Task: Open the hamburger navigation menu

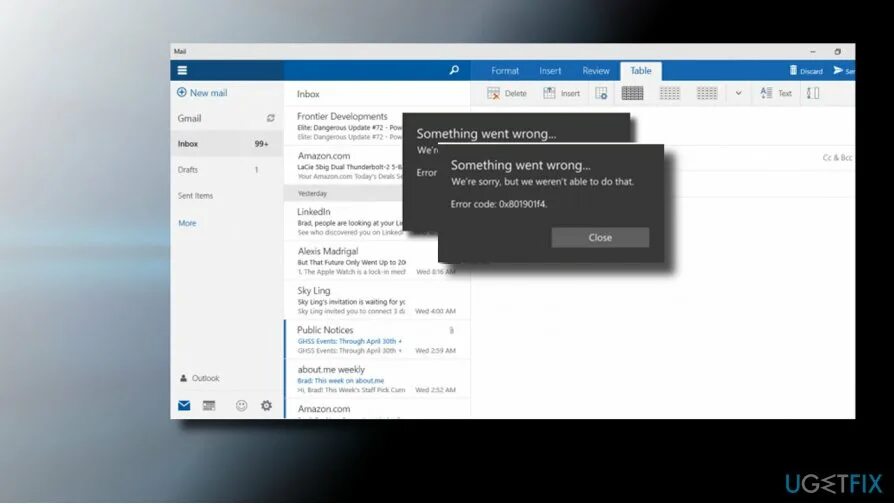Action: [182, 70]
